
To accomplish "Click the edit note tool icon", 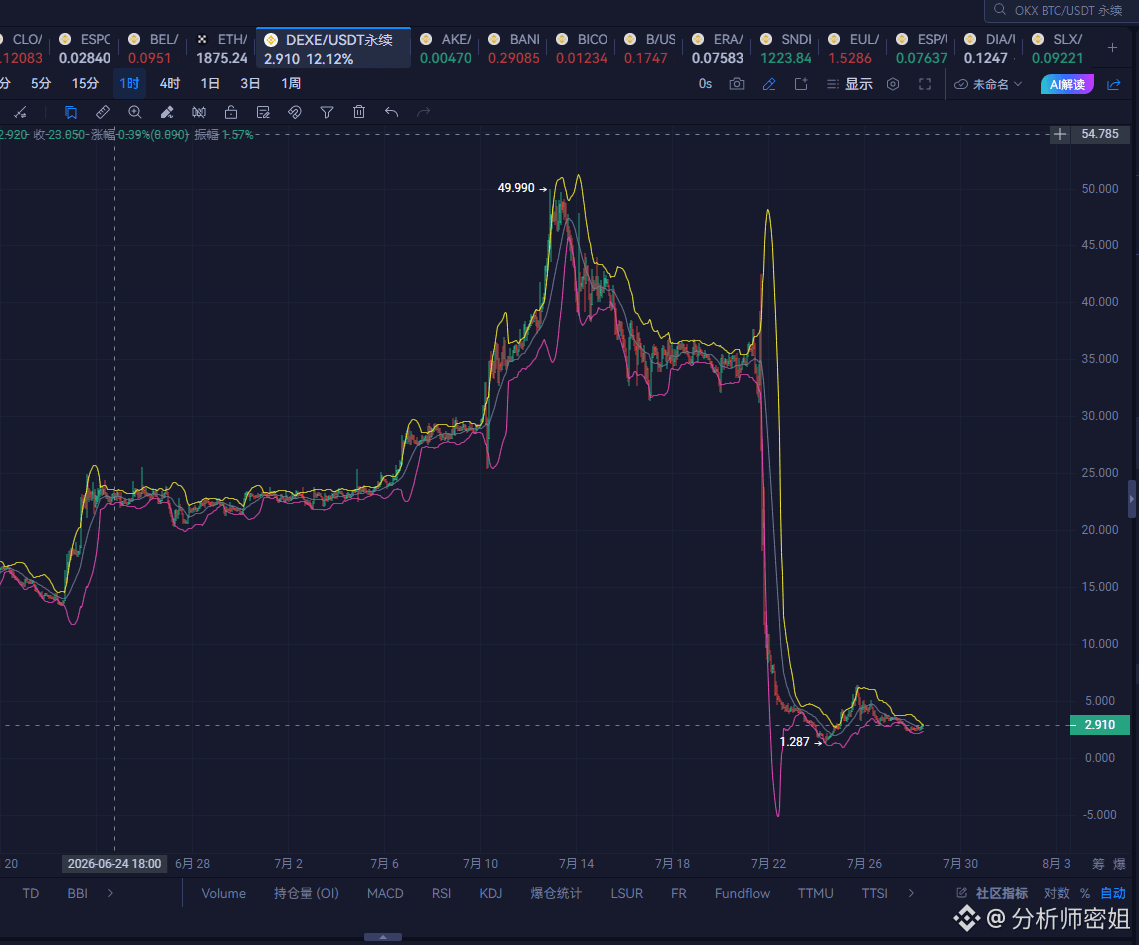I will [x=263, y=112].
